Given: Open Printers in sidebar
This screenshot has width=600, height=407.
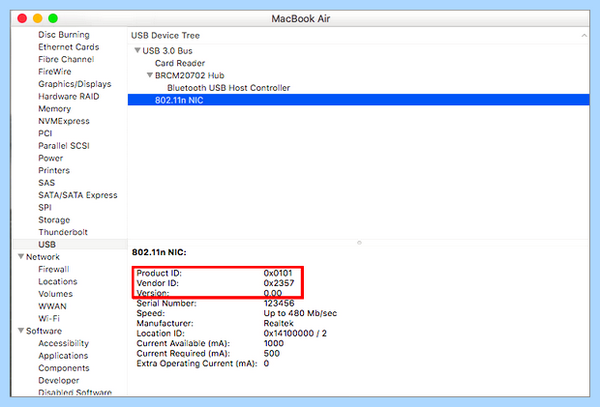Looking at the screenshot, I should point(54,170).
